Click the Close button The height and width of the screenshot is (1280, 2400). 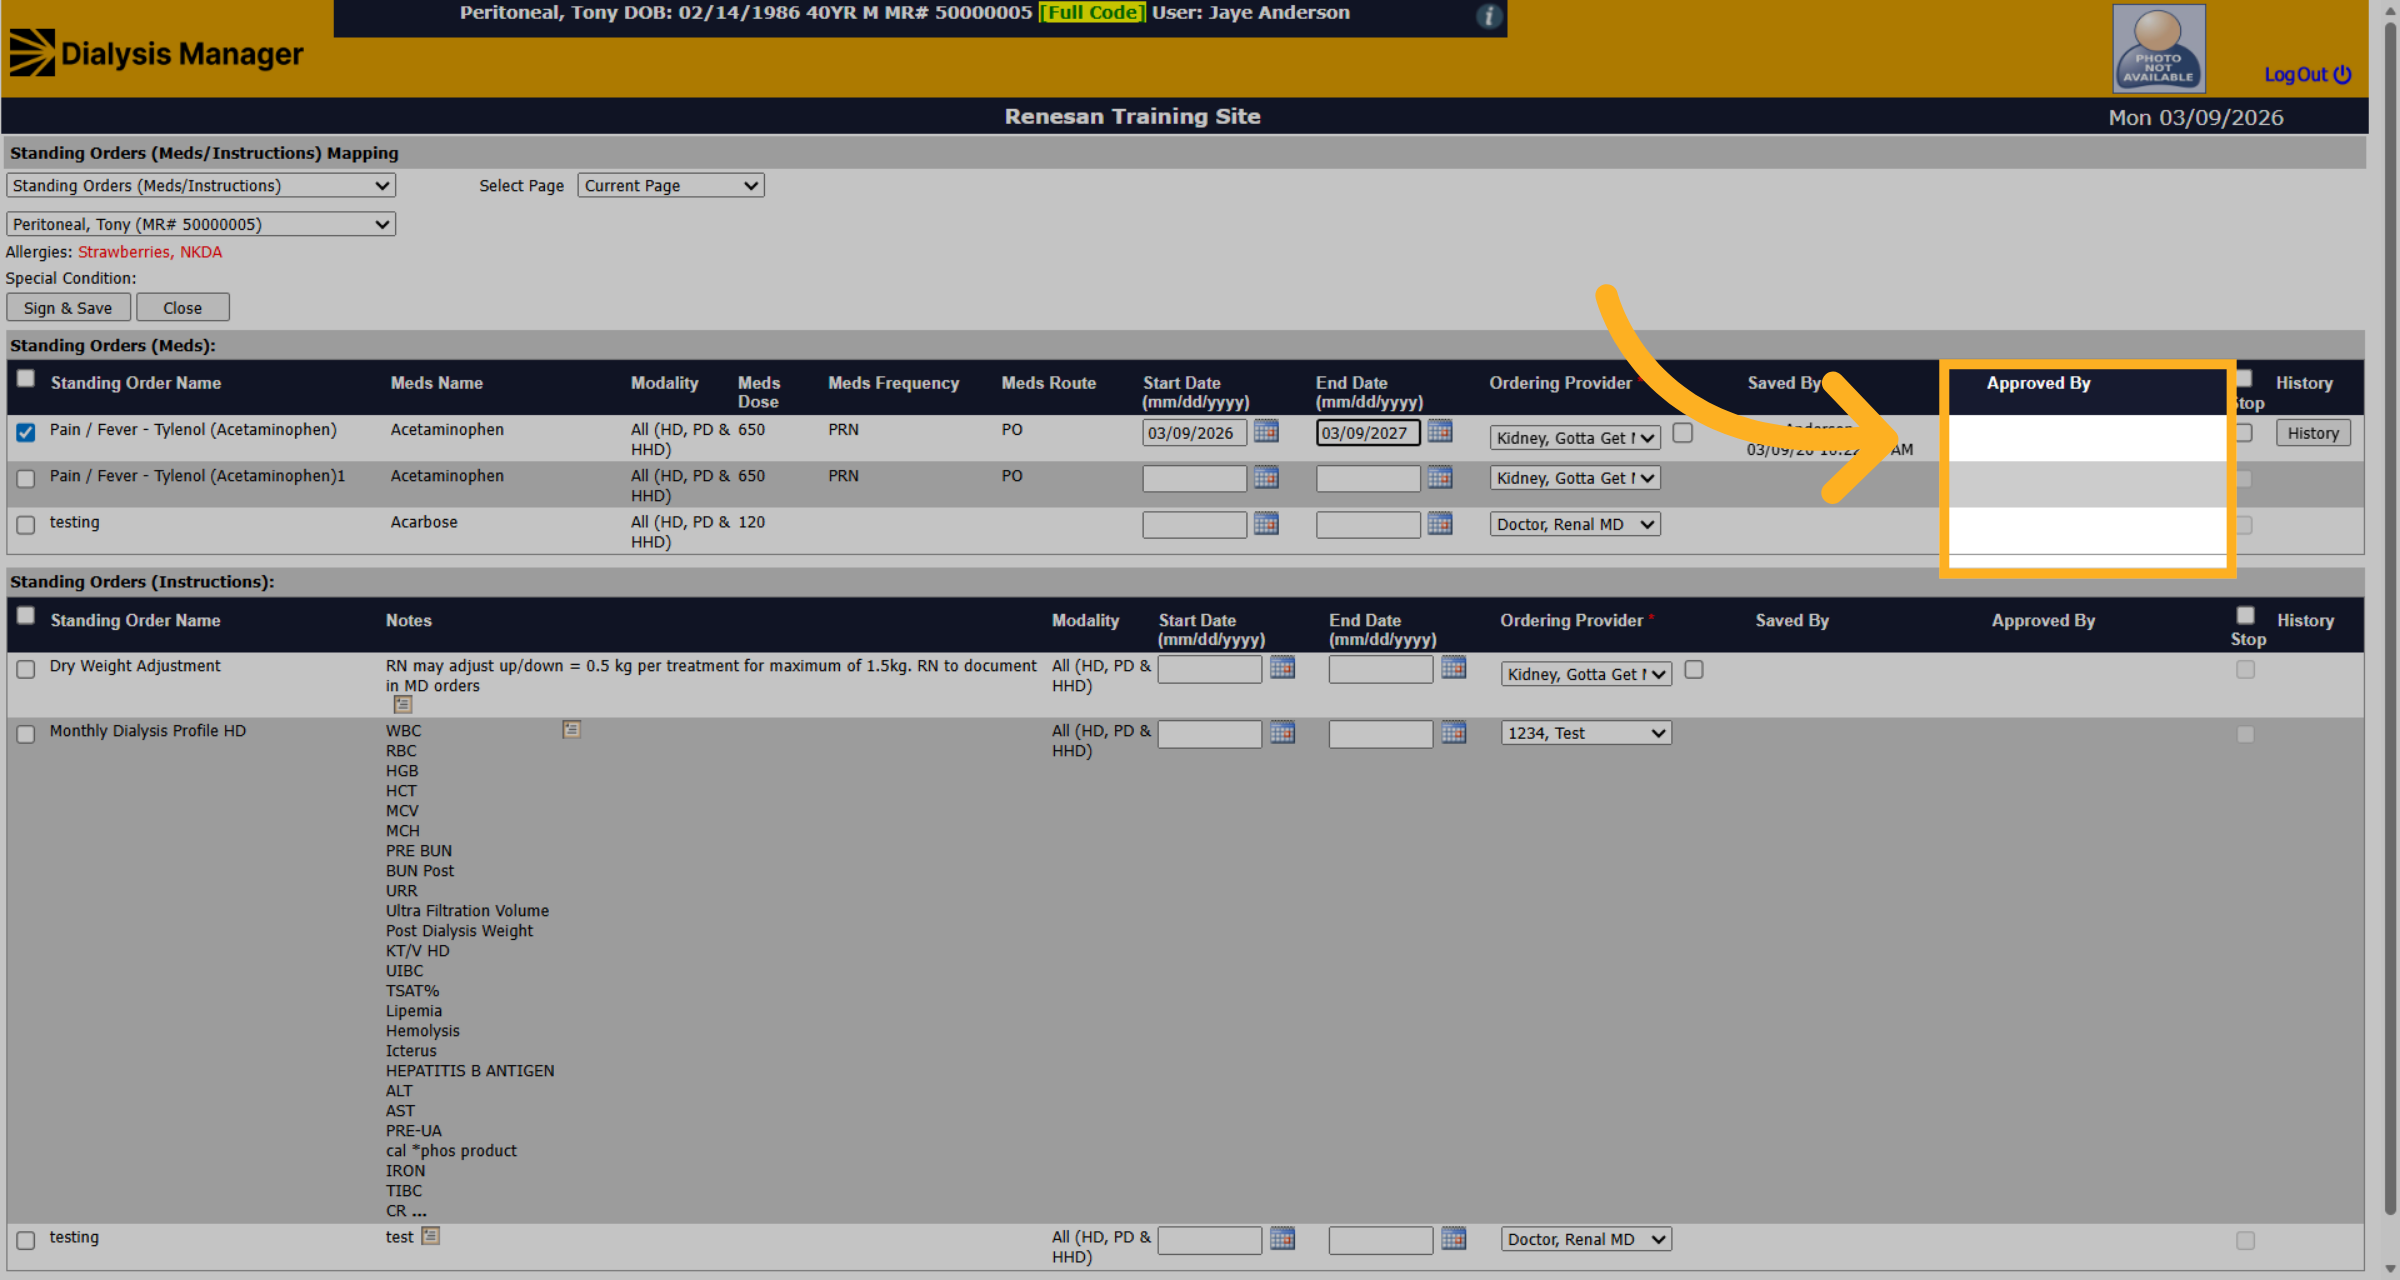(183, 308)
